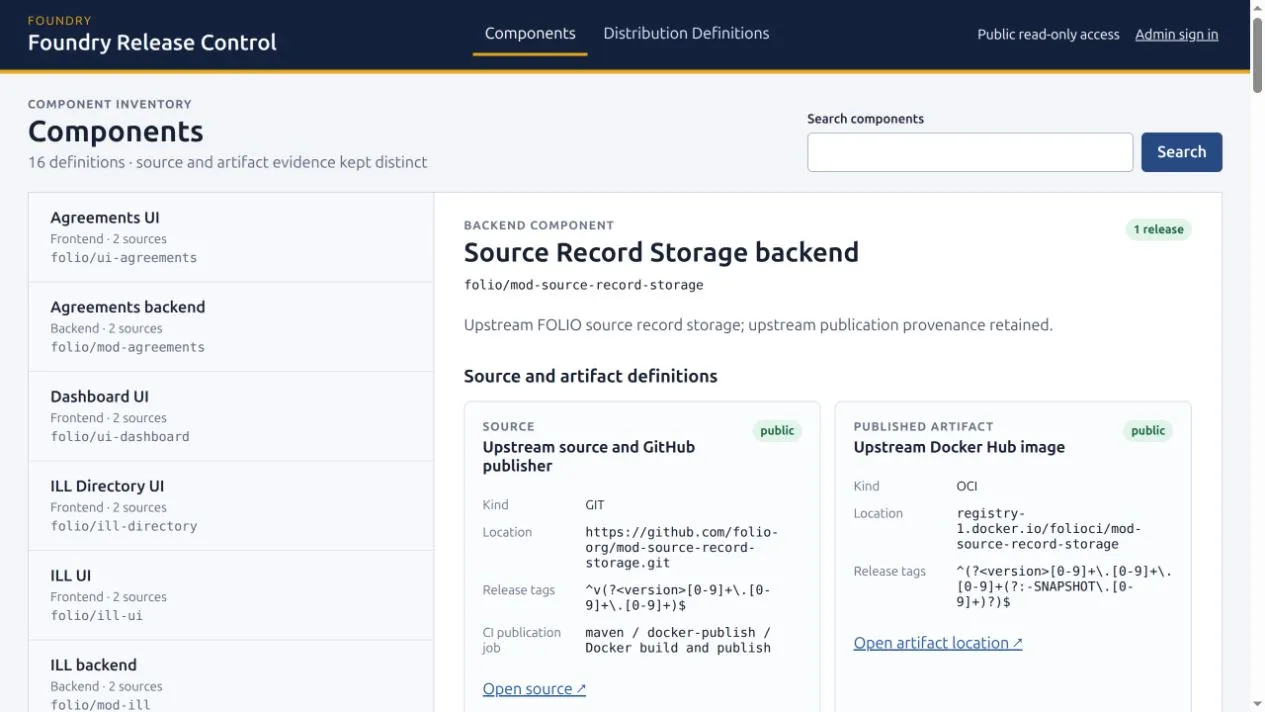Screen dimensions: 1265x712
Task: Click 'folio/ill-ui' path text
Action: (x=97, y=616)
